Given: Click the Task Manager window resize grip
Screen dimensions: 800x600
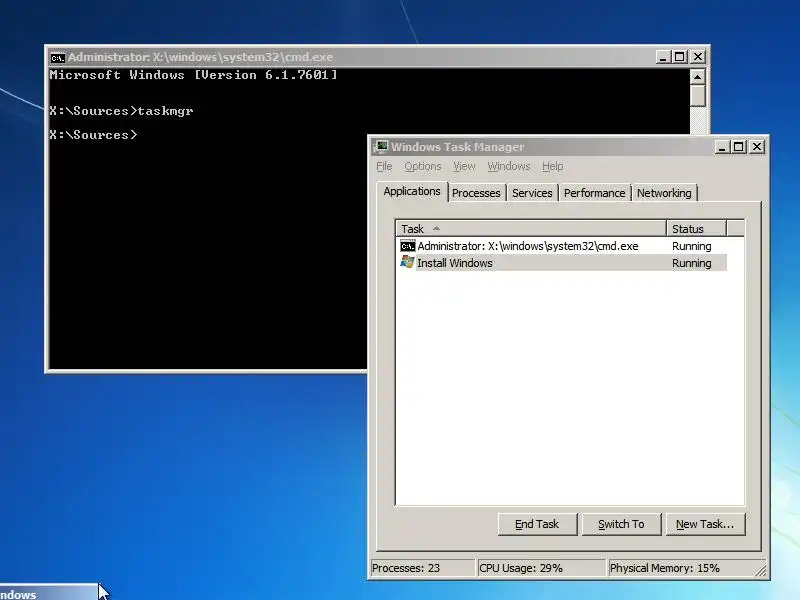Looking at the screenshot, I should click(x=760, y=570).
